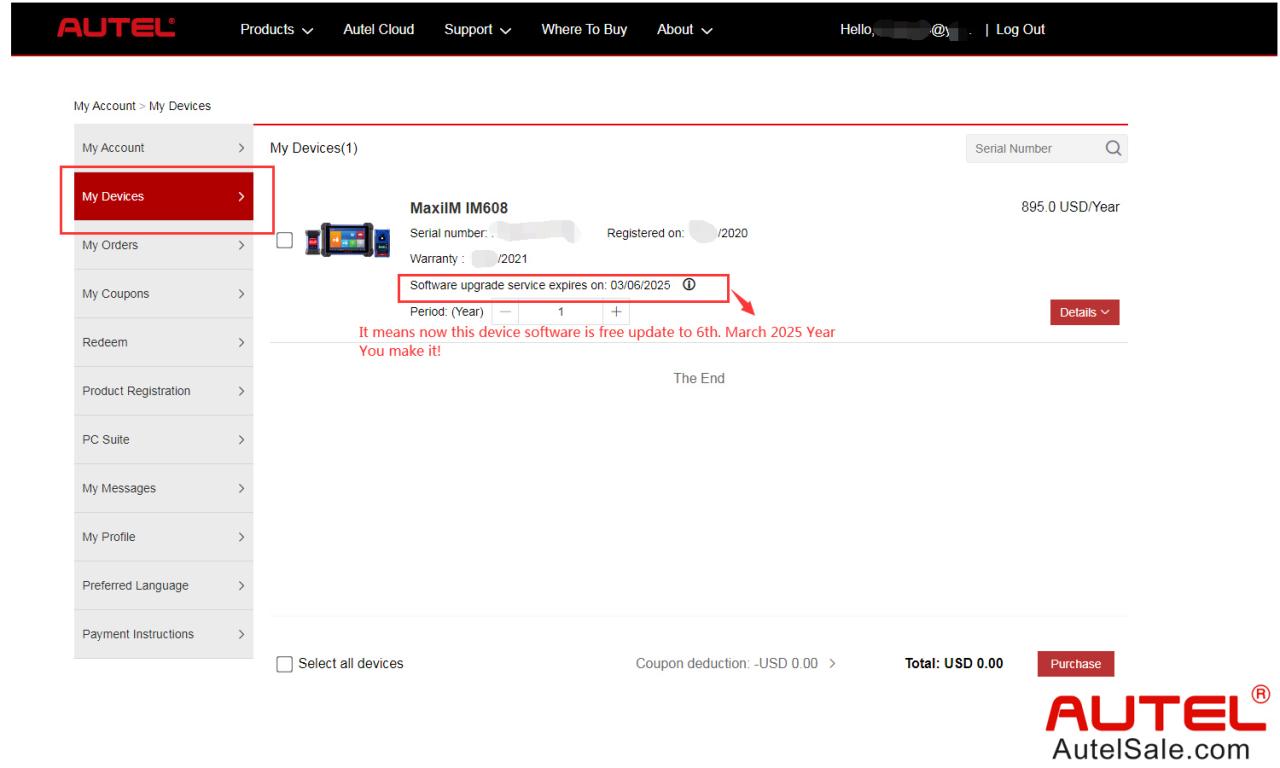Click the search magnifier icon
Screen dimensions: 1280x768
pos(1111,148)
